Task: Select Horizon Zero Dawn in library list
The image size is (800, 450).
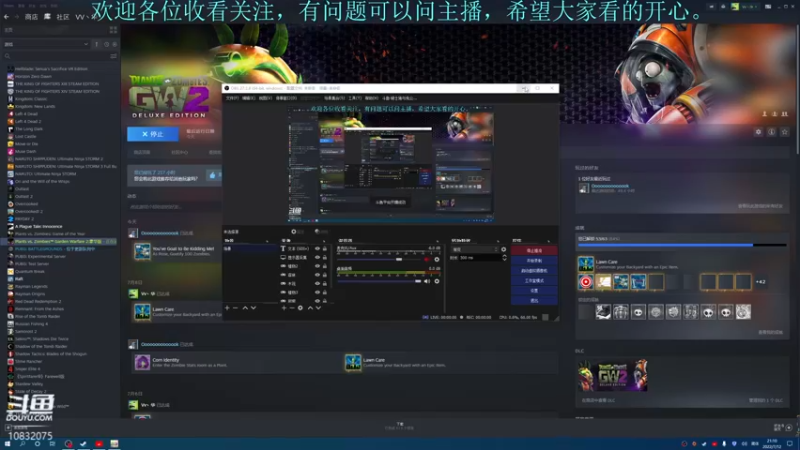Action: point(33,77)
